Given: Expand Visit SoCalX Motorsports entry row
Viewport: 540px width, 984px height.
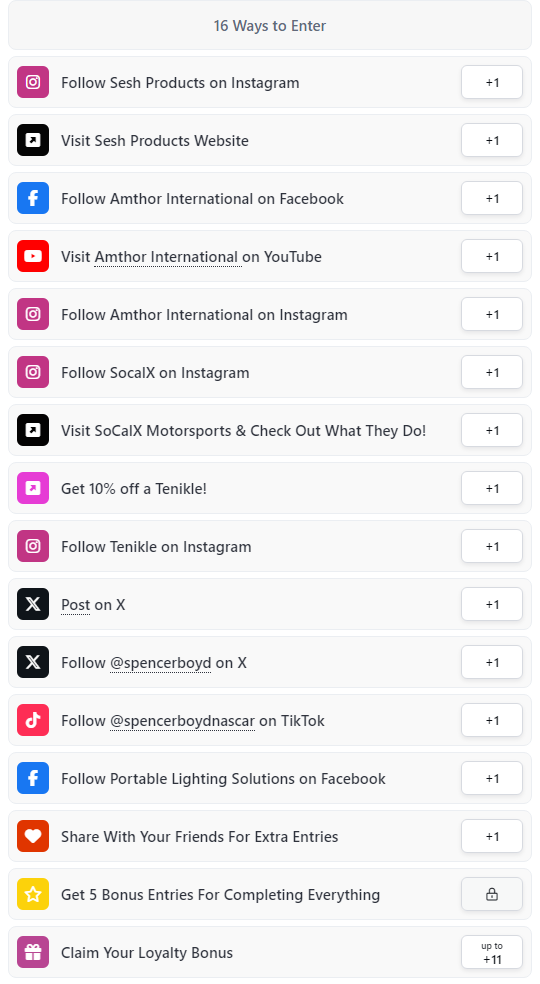Looking at the screenshot, I should [x=270, y=430].
